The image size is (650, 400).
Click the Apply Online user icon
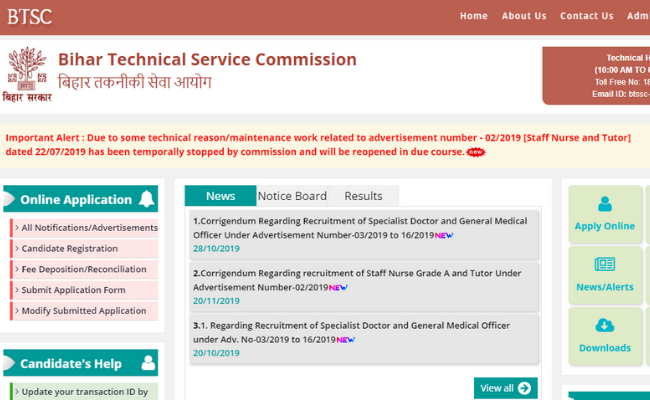[x=604, y=204]
